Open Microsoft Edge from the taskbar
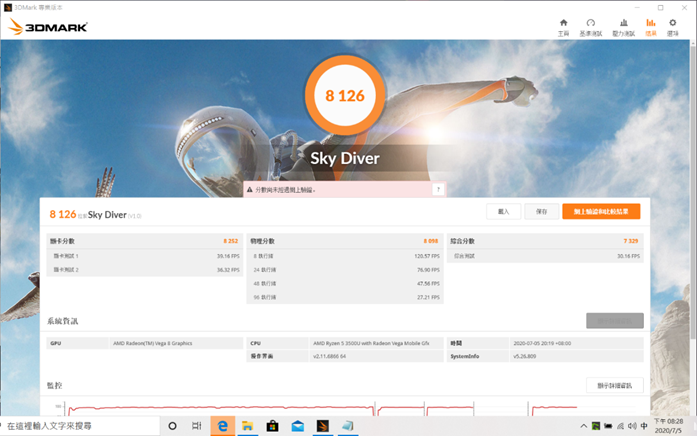 [223, 426]
